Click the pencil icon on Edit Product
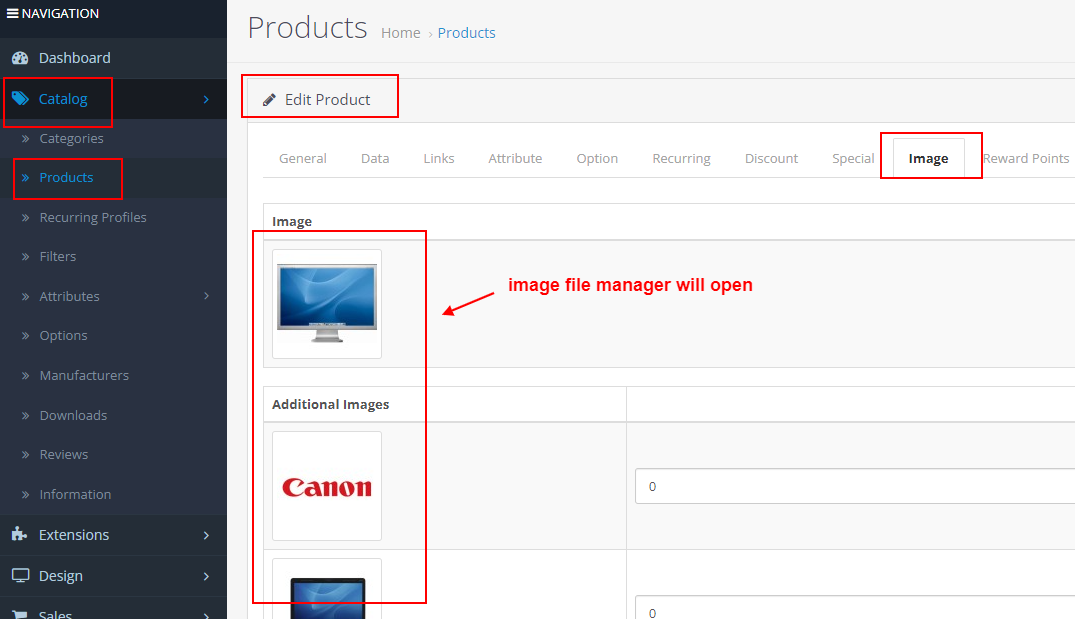This screenshot has width=1075, height=619. (x=269, y=98)
